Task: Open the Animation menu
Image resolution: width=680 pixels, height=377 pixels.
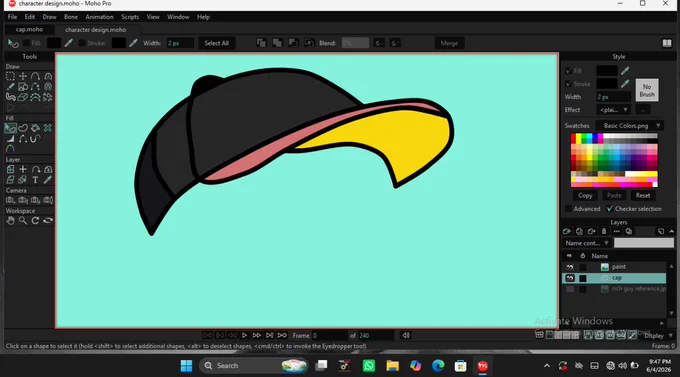Action: pos(99,17)
